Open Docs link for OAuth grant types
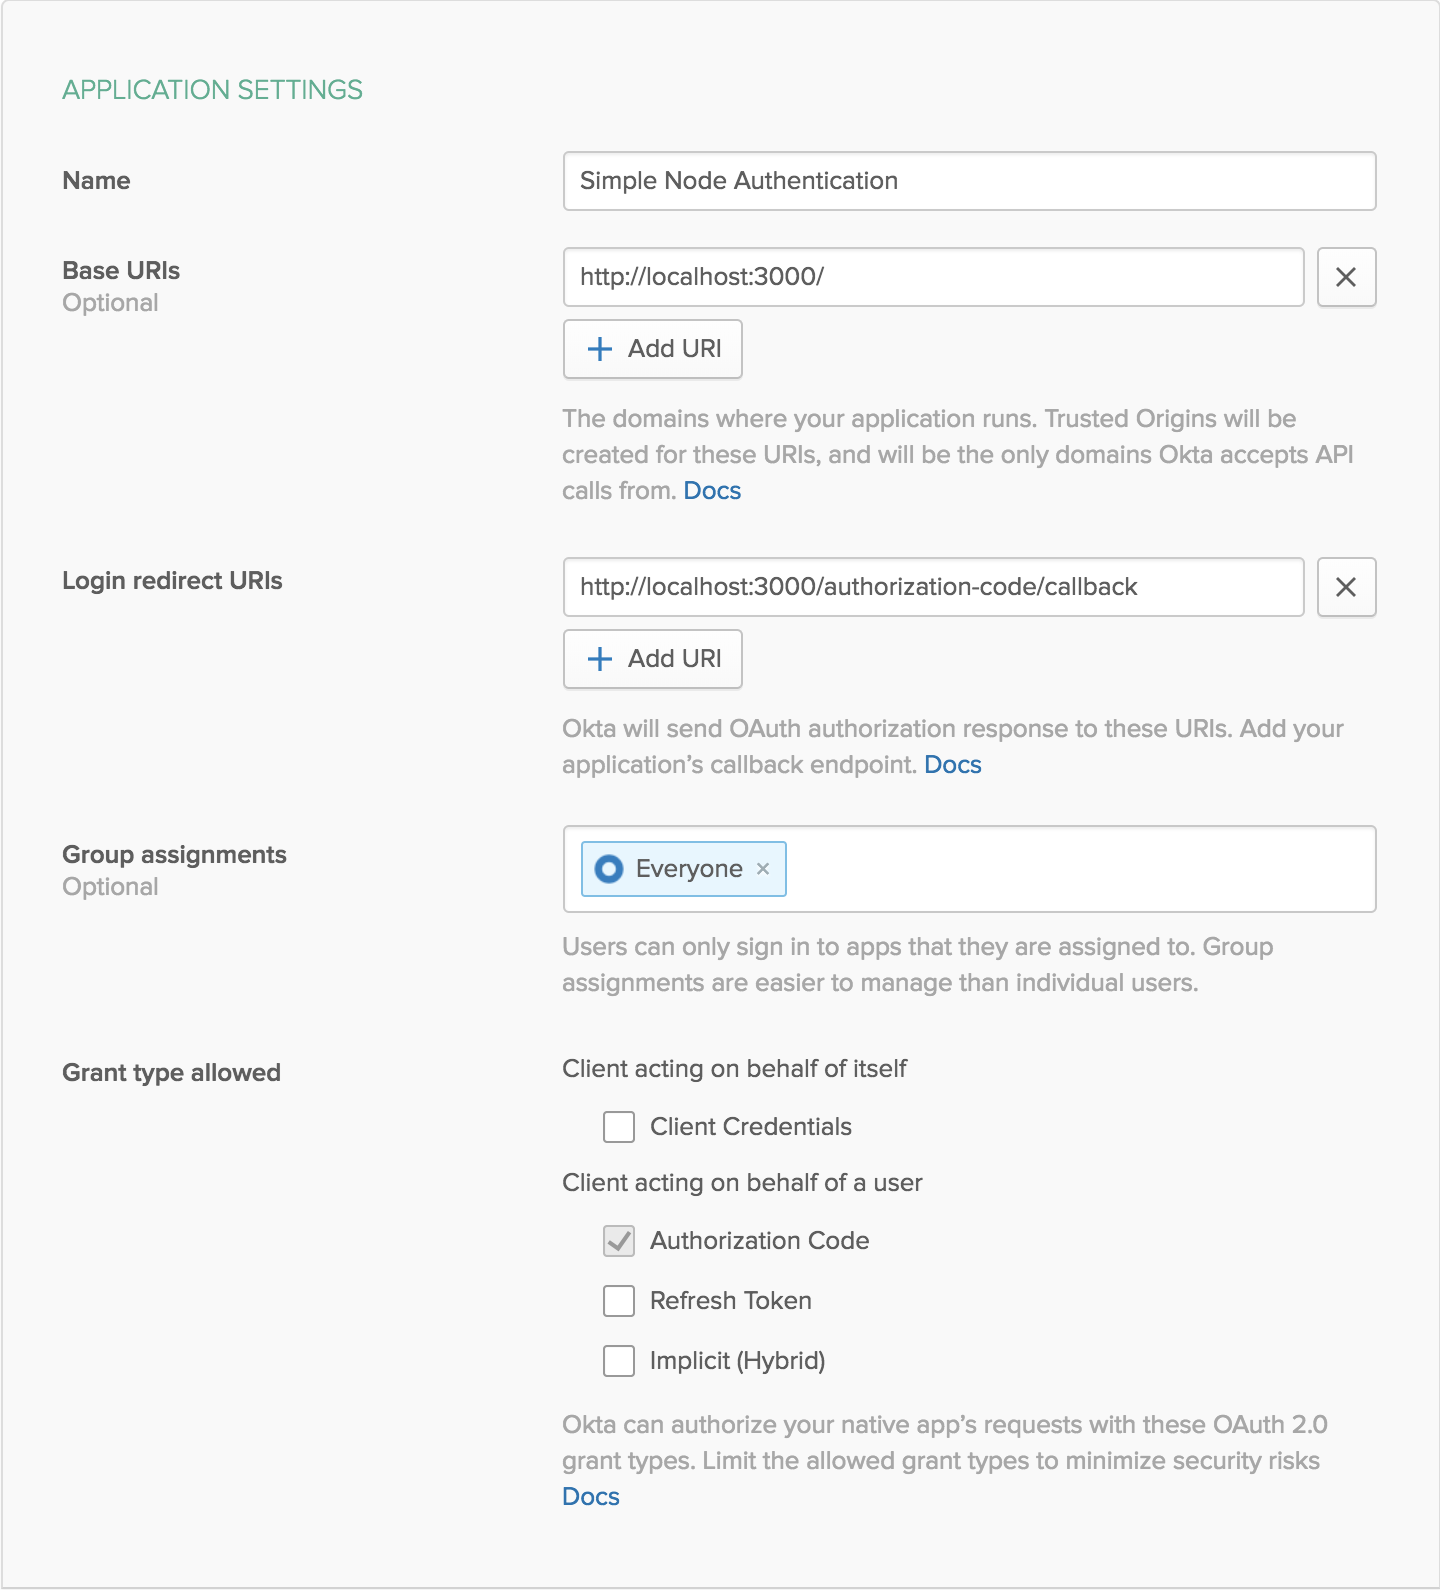 click(591, 1497)
